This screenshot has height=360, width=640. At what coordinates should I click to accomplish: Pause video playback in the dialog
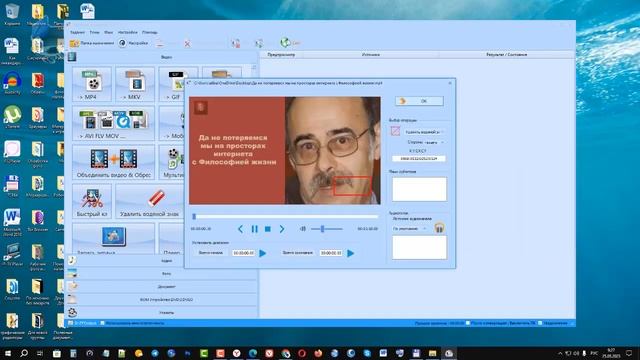pyautogui.click(x=254, y=229)
